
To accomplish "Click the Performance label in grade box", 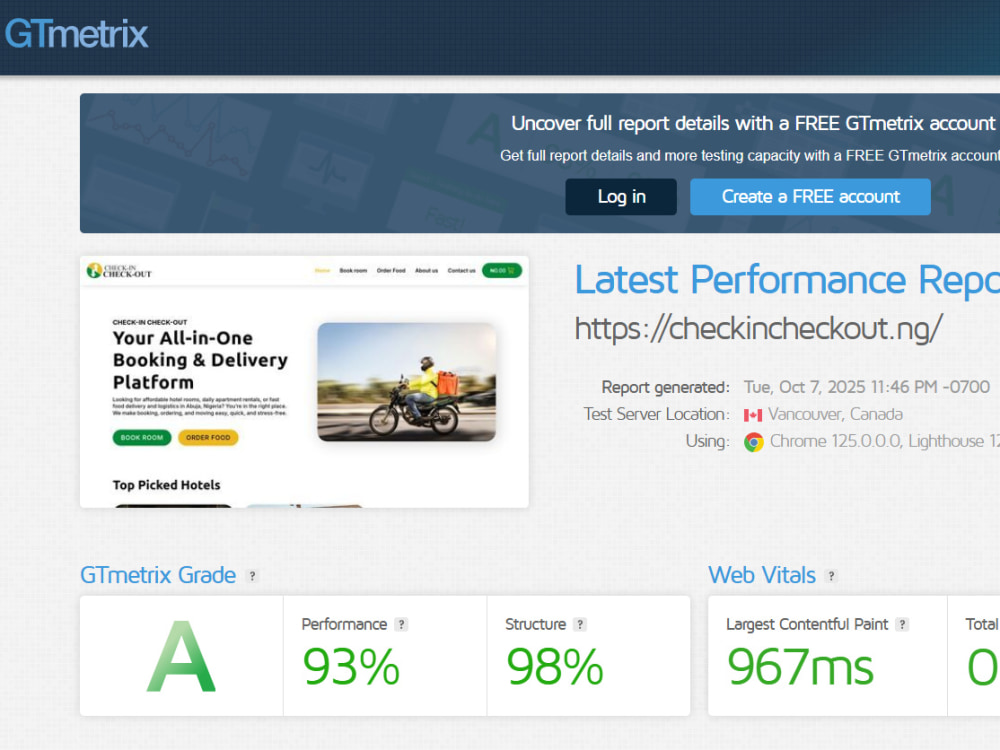I will click(x=344, y=624).
